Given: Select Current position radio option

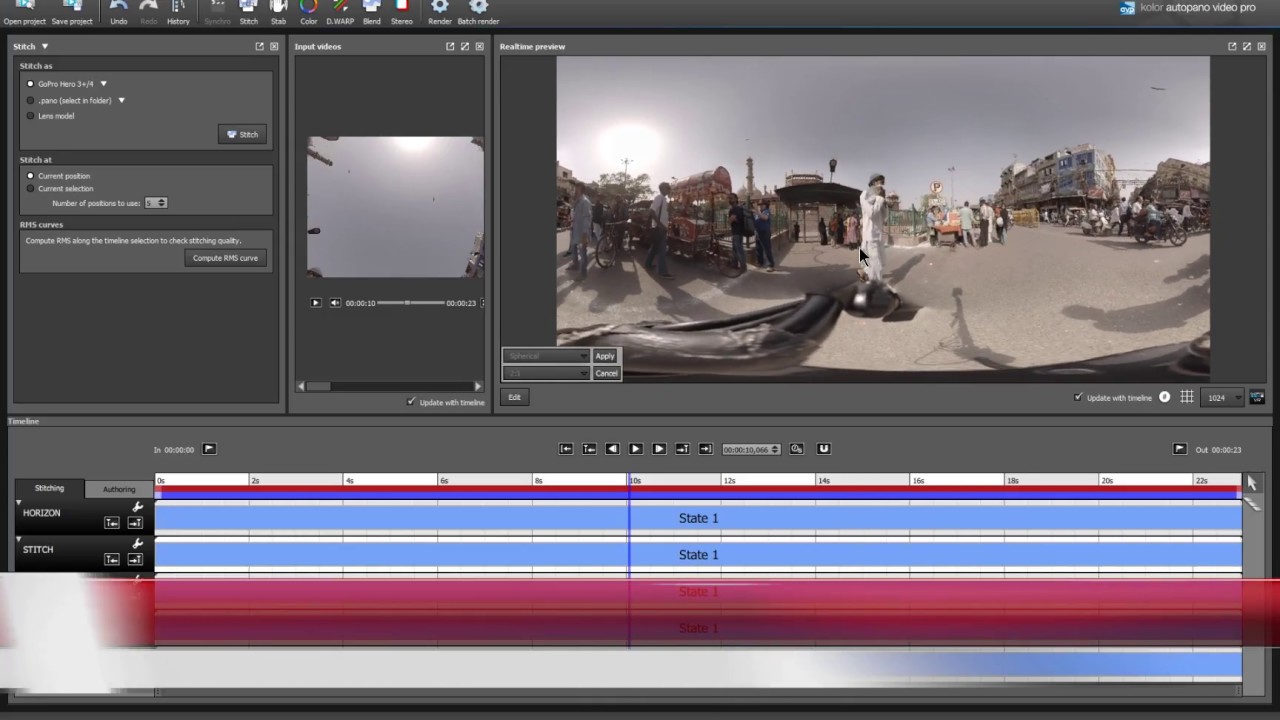Looking at the screenshot, I should click(30, 176).
